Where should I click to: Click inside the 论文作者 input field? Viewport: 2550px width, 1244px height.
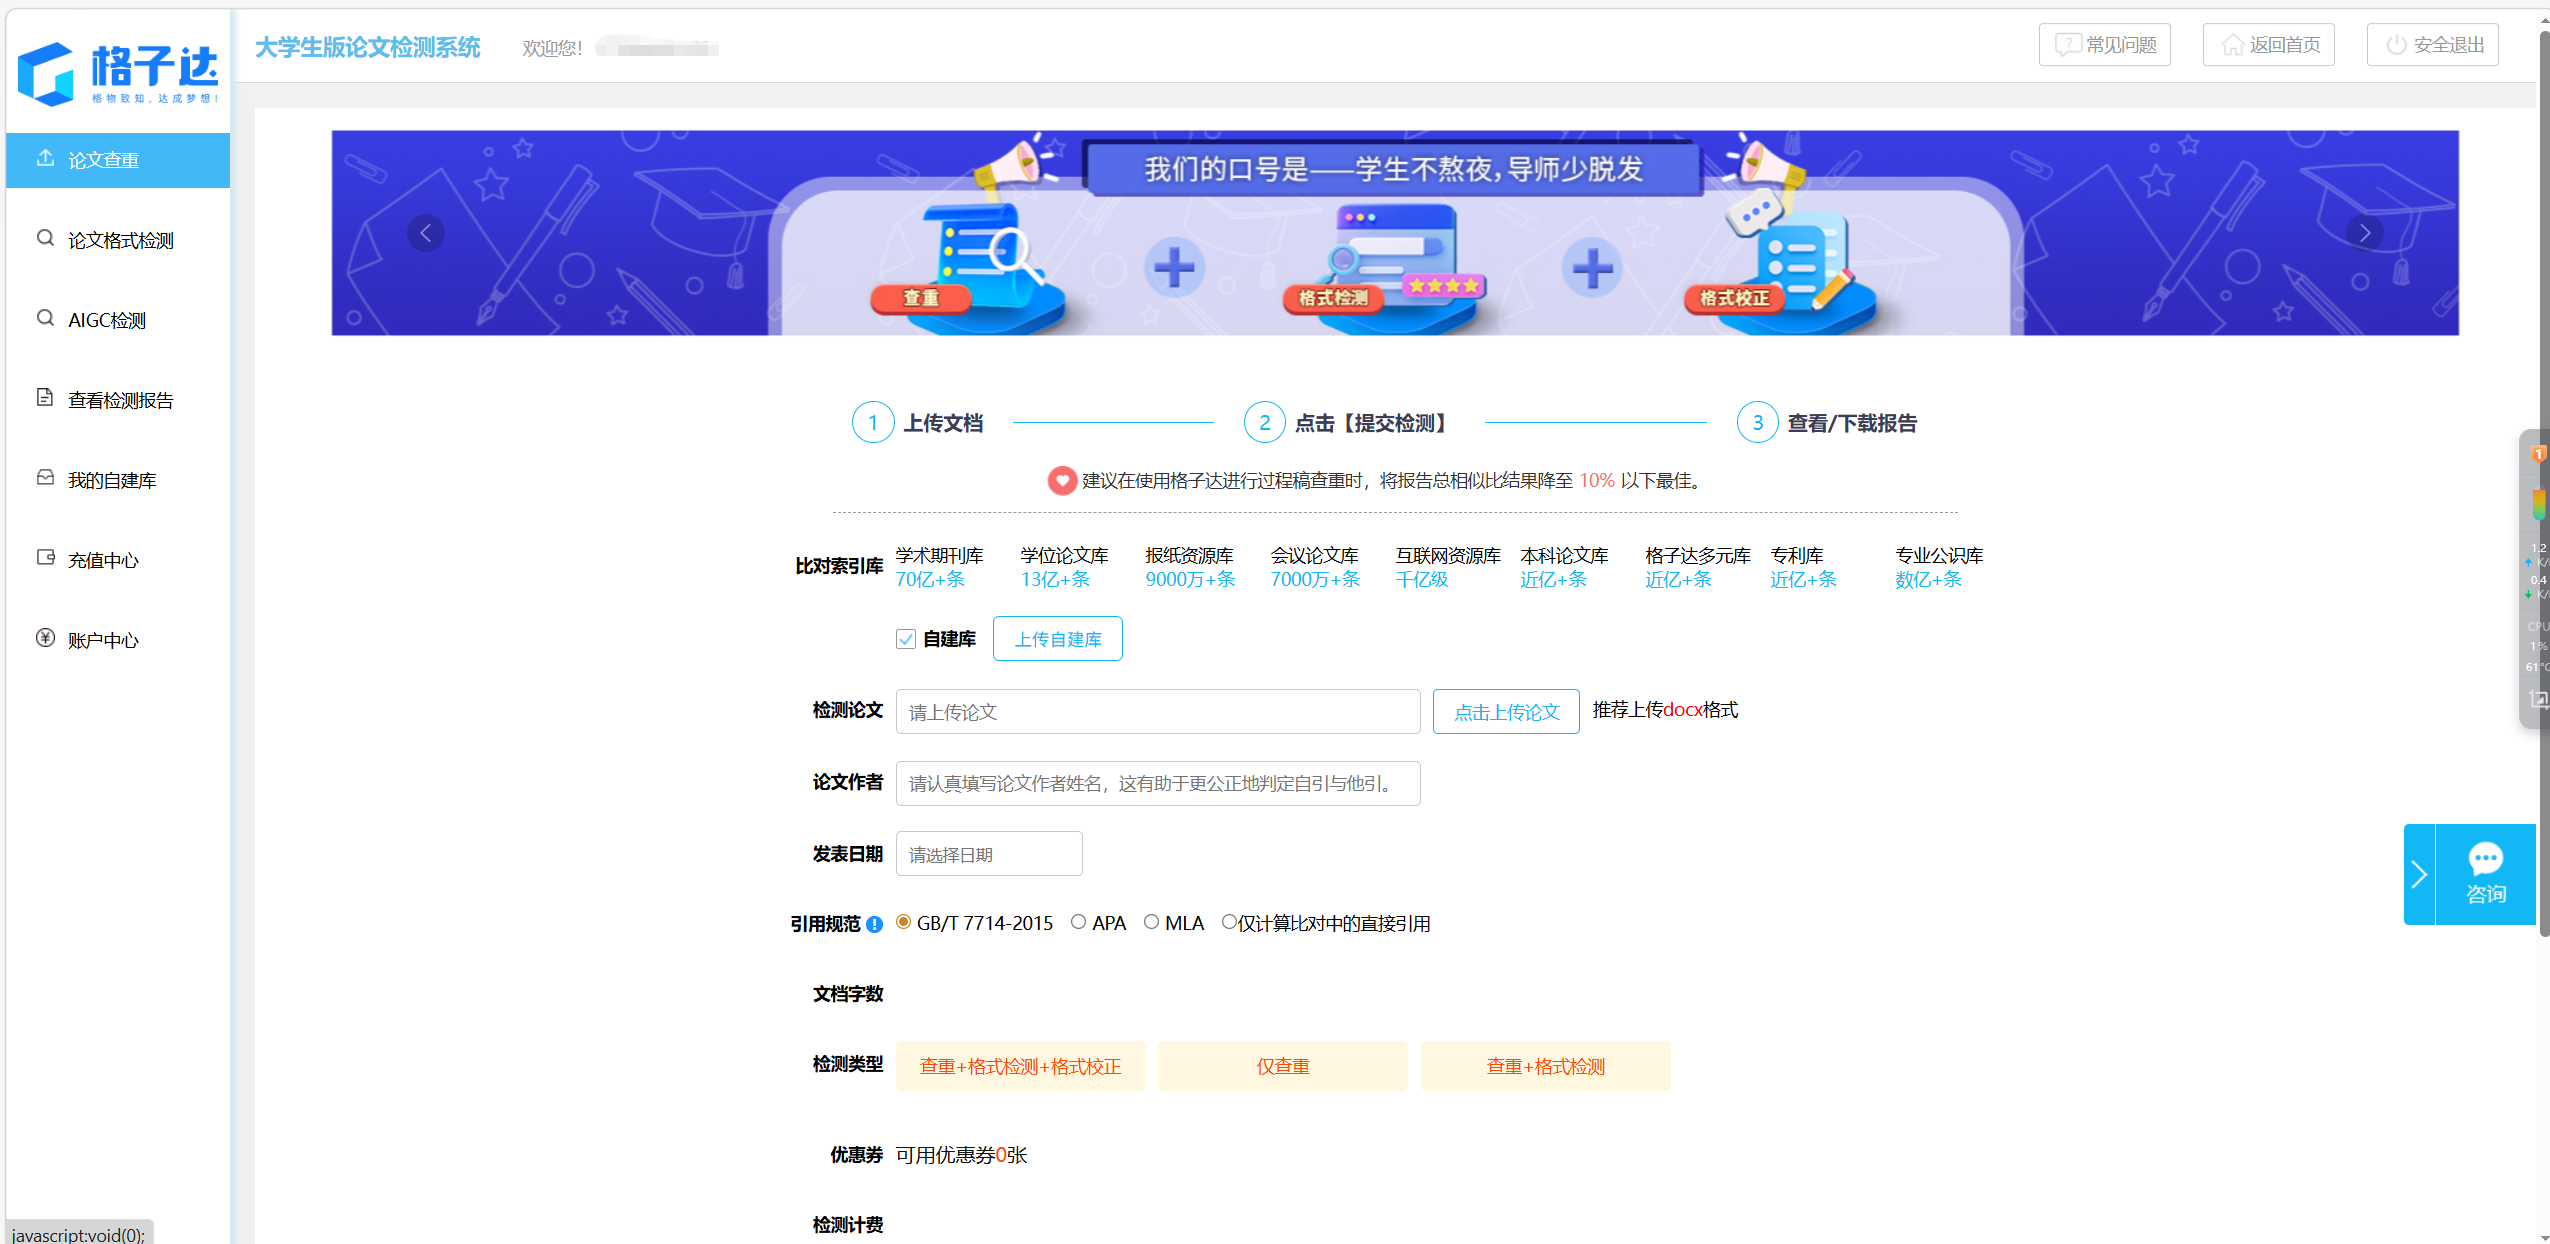click(1156, 783)
